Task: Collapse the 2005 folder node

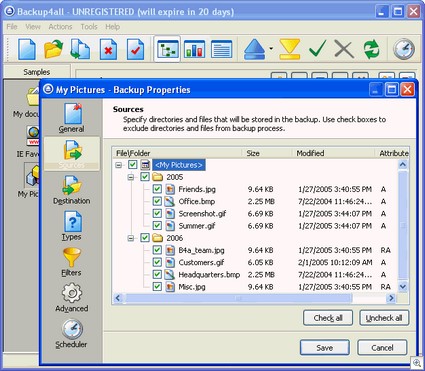Action: [131, 177]
